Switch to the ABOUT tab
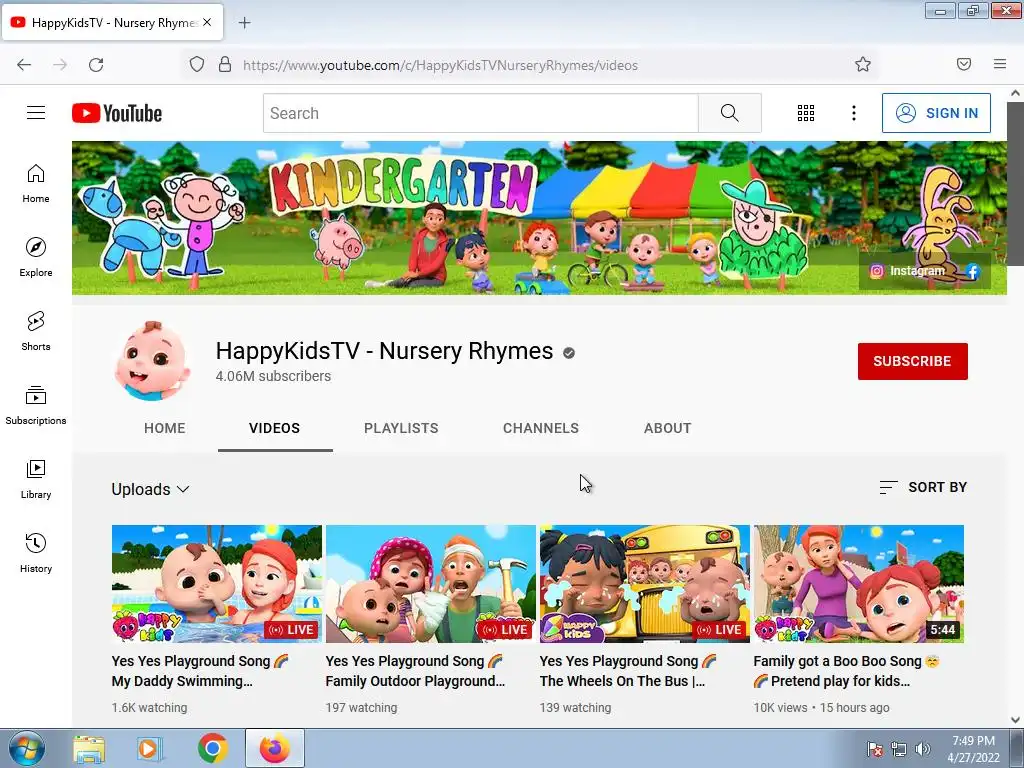 point(667,428)
